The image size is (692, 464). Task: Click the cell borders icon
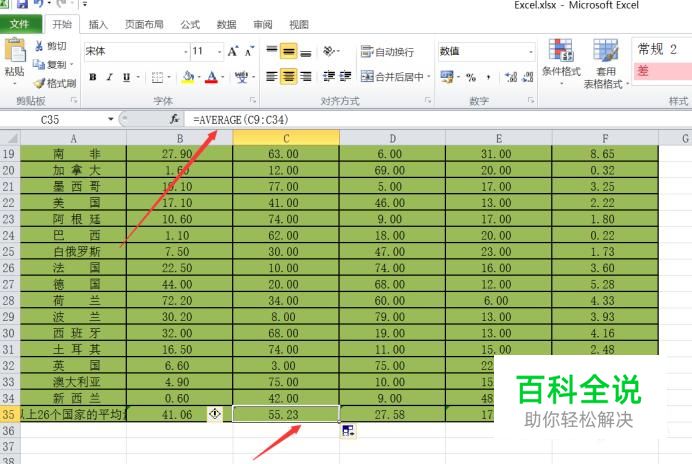point(157,78)
